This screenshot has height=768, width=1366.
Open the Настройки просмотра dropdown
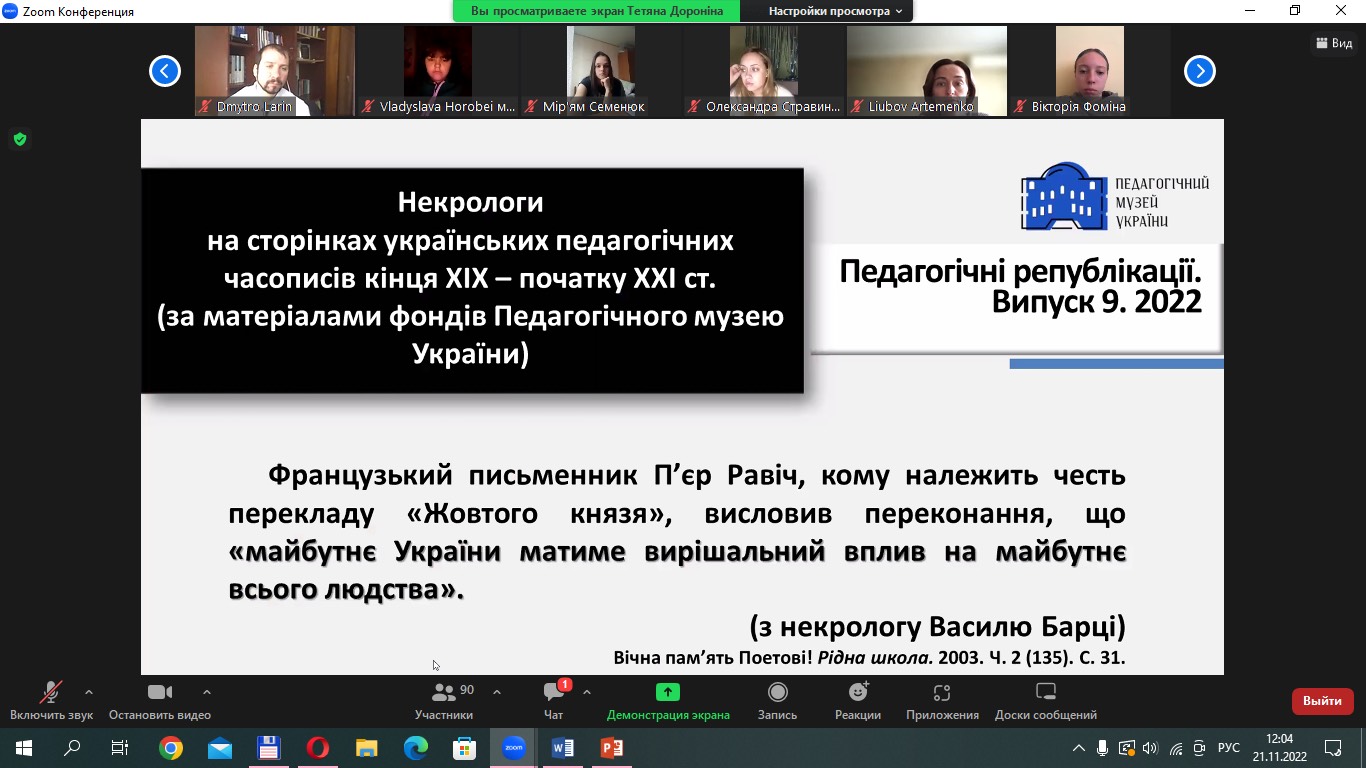tap(834, 11)
